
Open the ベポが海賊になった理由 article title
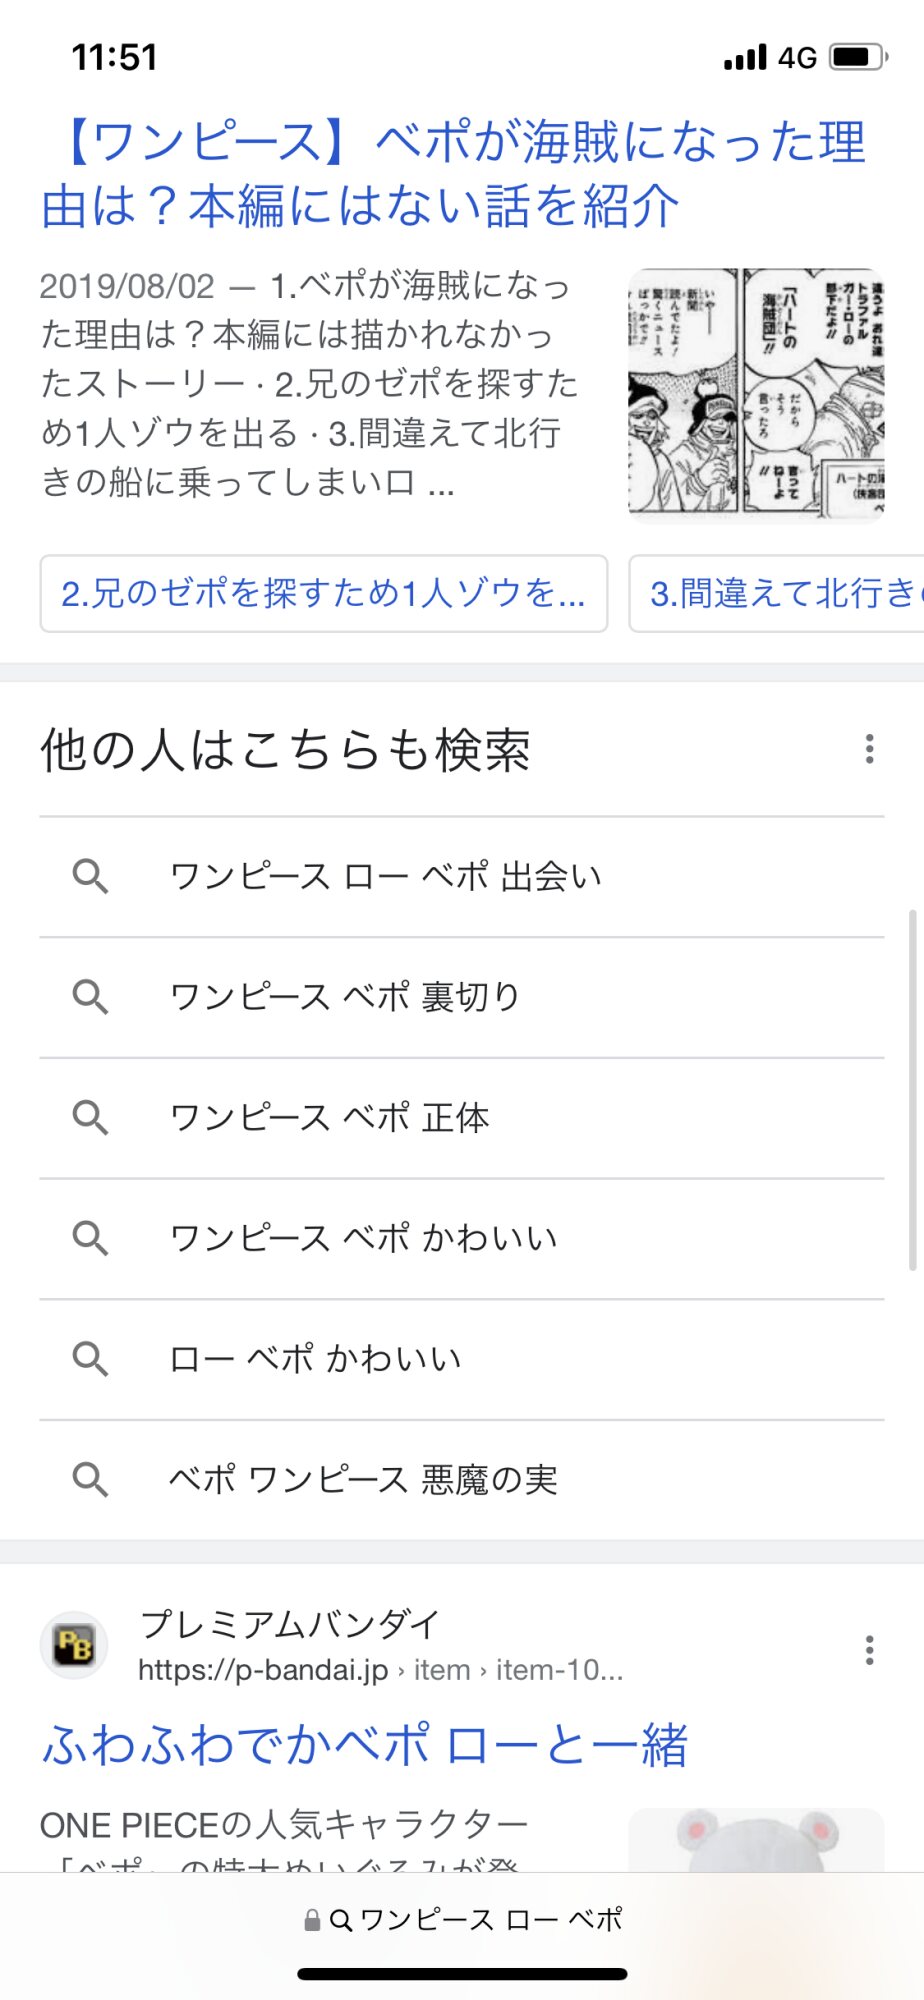tap(453, 173)
